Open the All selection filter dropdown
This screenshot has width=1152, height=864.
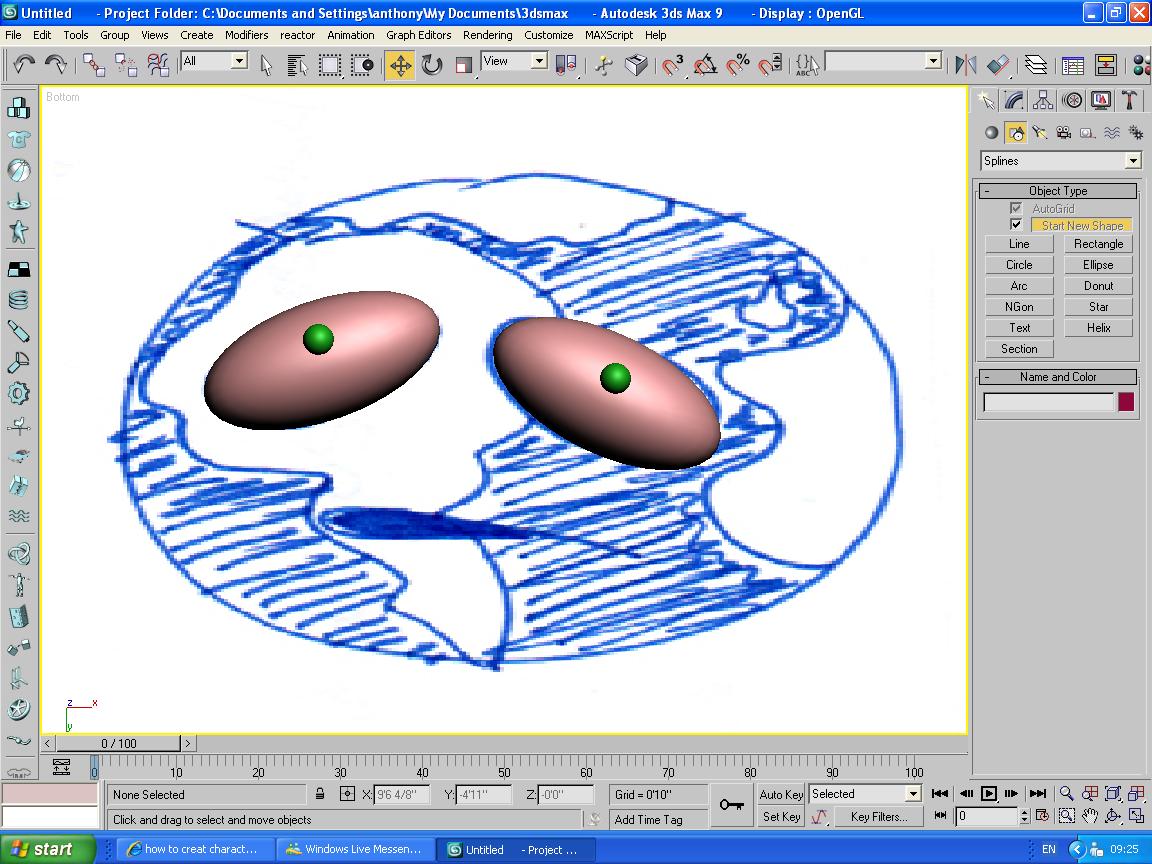[x=215, y=61]
